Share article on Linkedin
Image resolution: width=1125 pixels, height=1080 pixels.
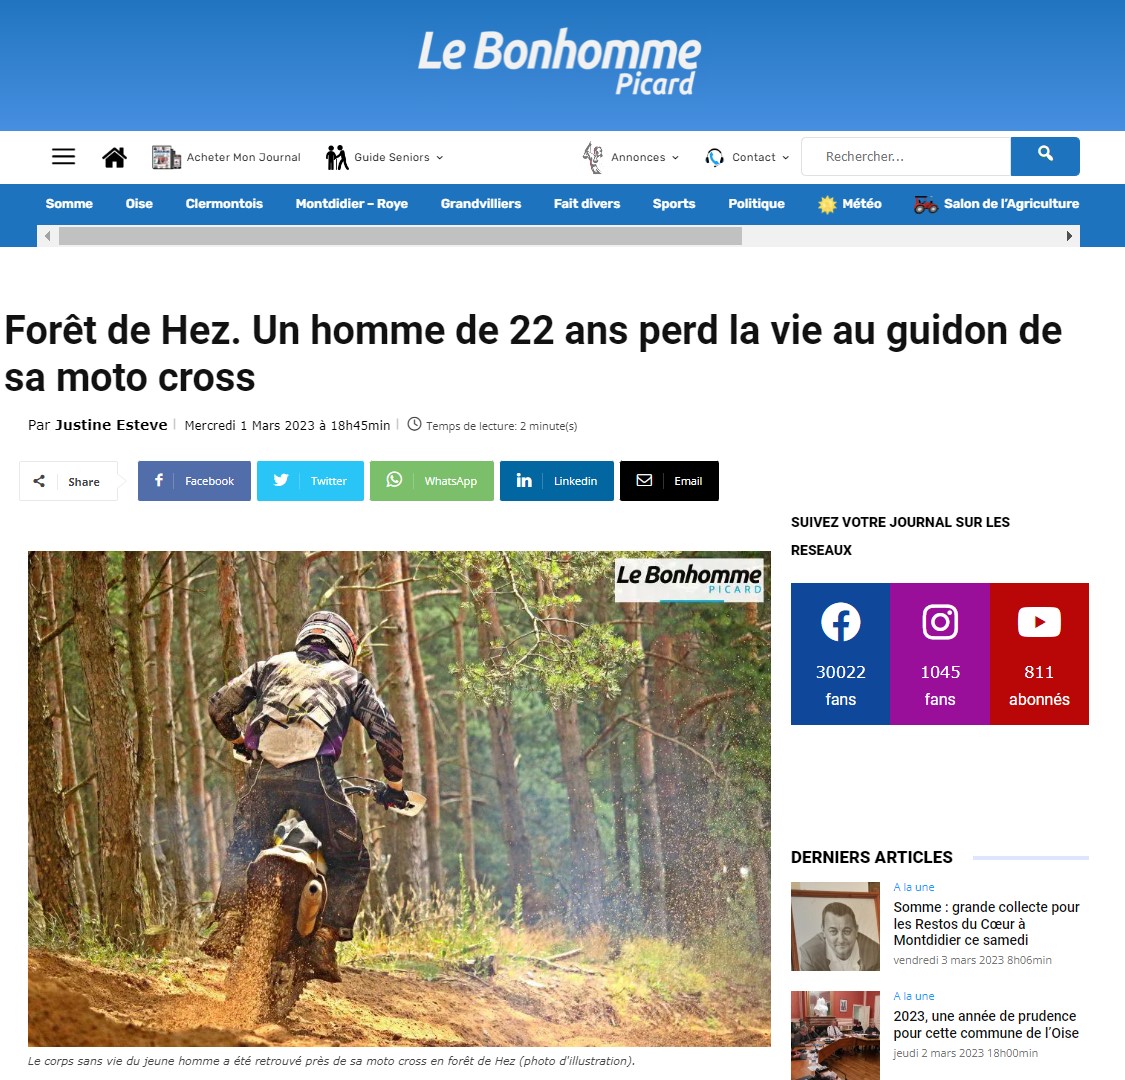[x=557, y=481]
